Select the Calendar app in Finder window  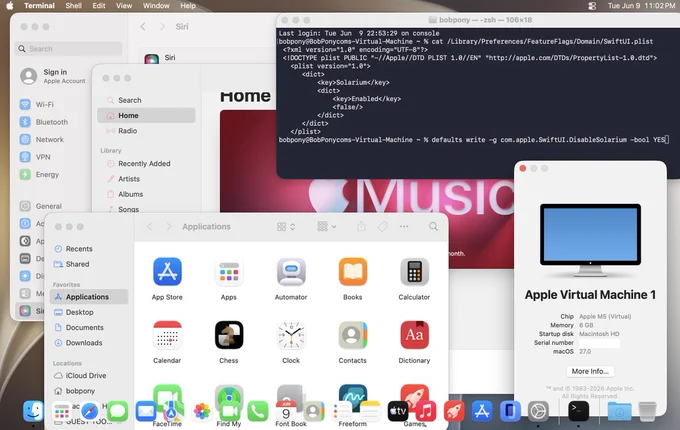point(167,335)
